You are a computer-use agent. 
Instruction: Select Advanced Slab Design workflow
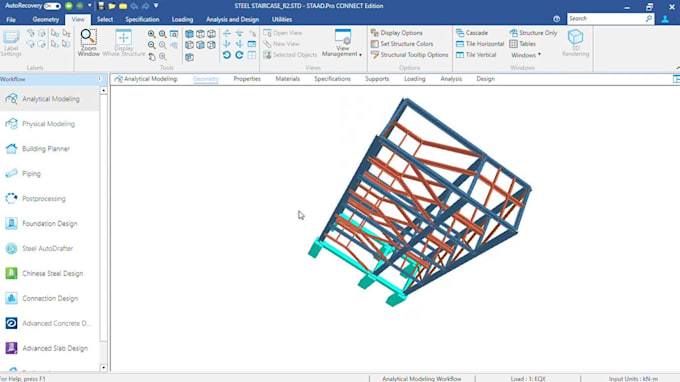click(x=50, y=348)
